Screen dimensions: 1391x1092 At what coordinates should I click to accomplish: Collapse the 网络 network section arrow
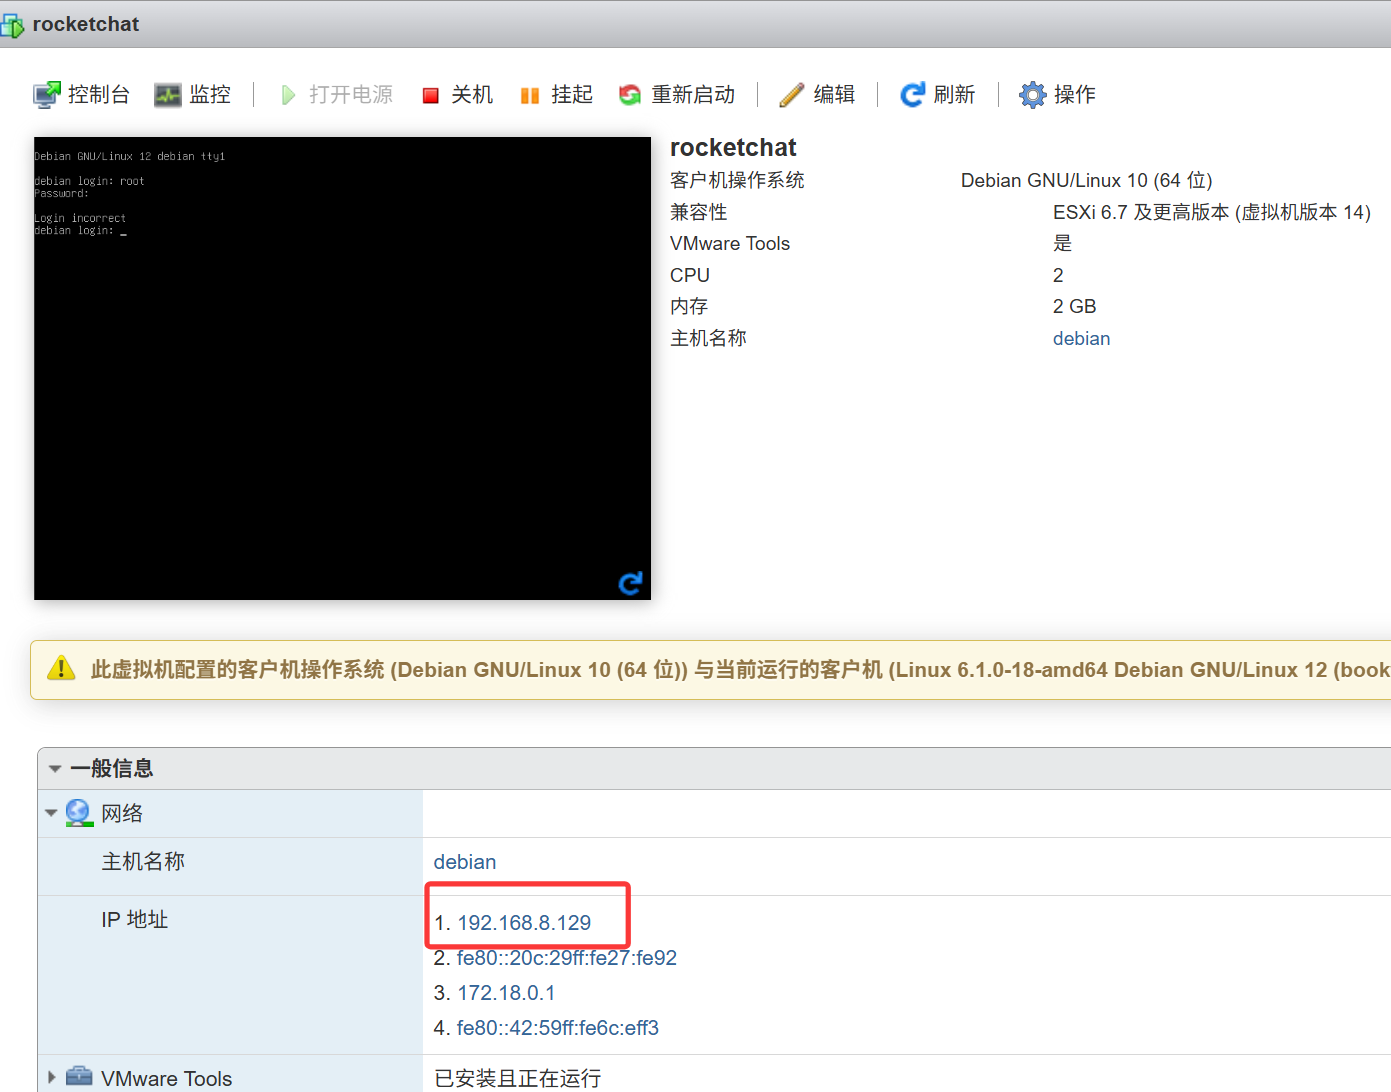[x=51, y=813]
